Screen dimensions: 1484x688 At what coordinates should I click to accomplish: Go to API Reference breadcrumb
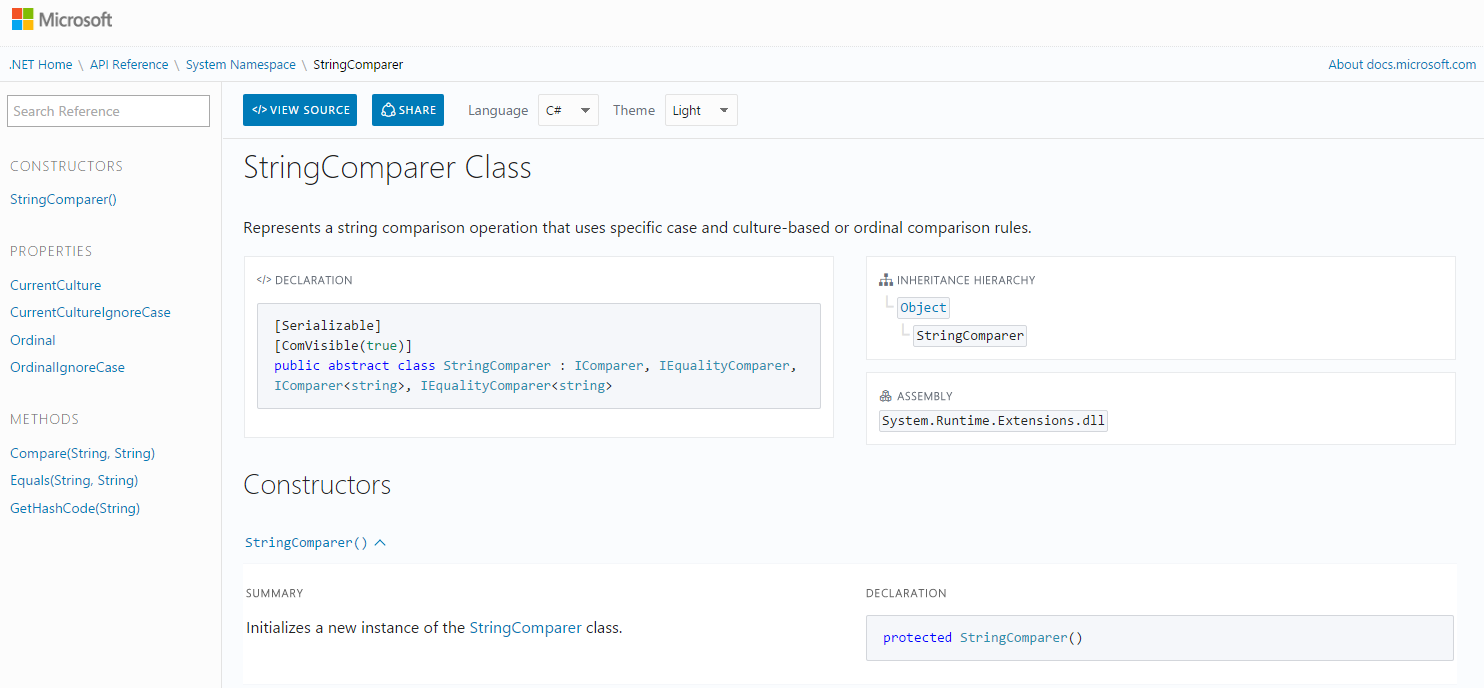tap(129, 64)
